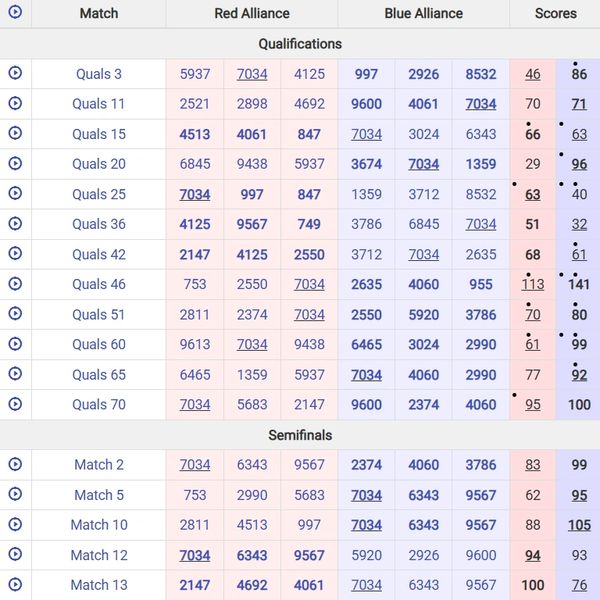Open the Quals 36 match link
This screenshot has height=600, width=600.
(99, 224)
